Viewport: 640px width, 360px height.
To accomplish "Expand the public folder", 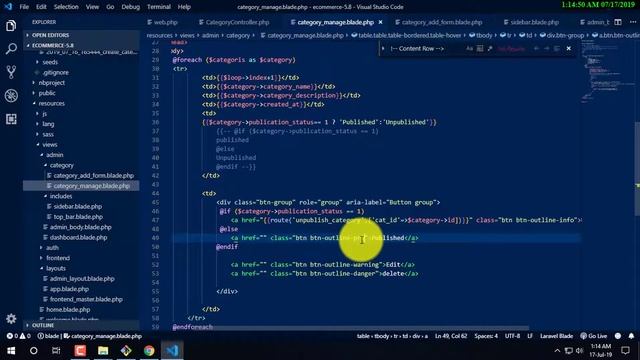I will [47, 93].
